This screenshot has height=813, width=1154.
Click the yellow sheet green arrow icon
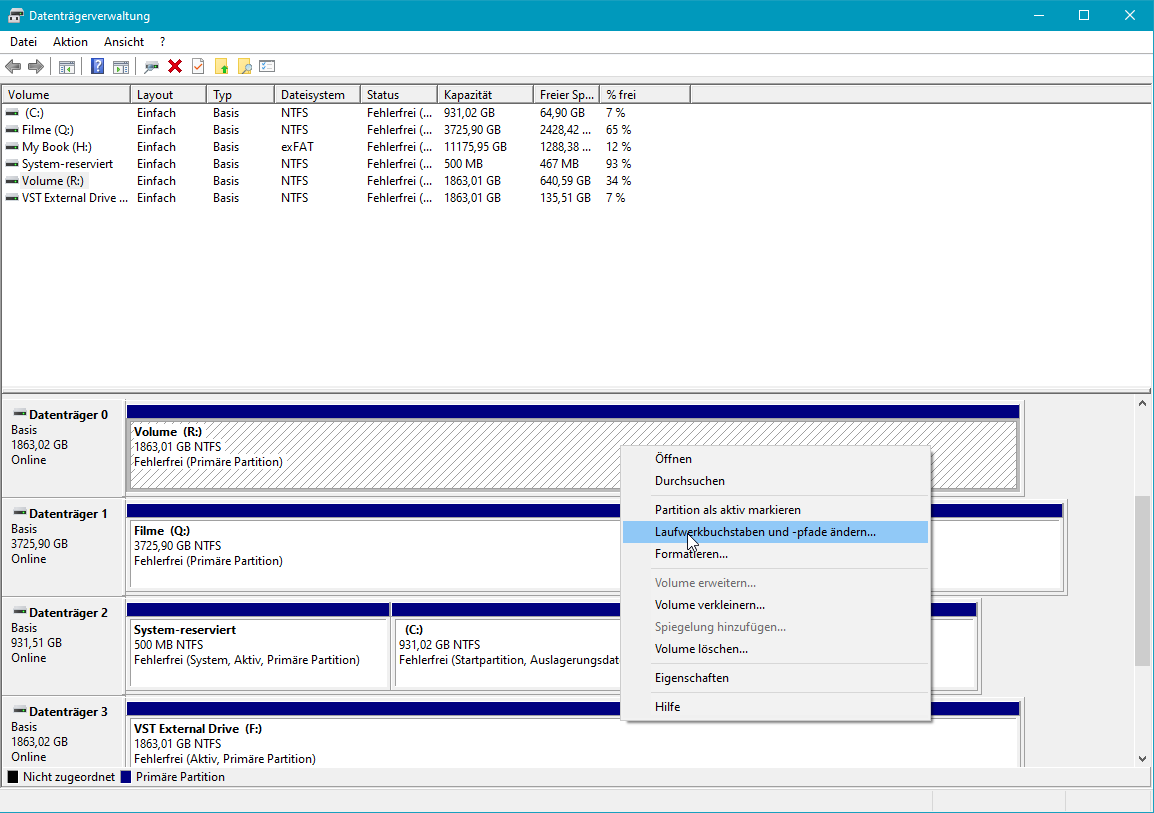(x=222, y=67)
